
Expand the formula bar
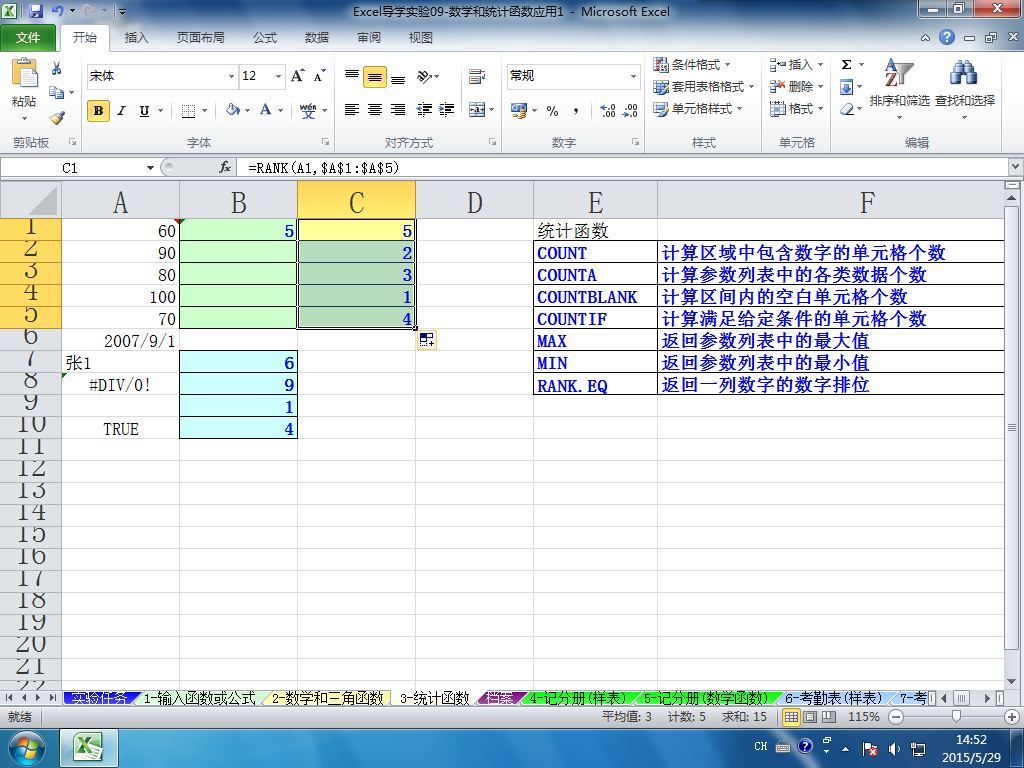tap(1016, 168)
